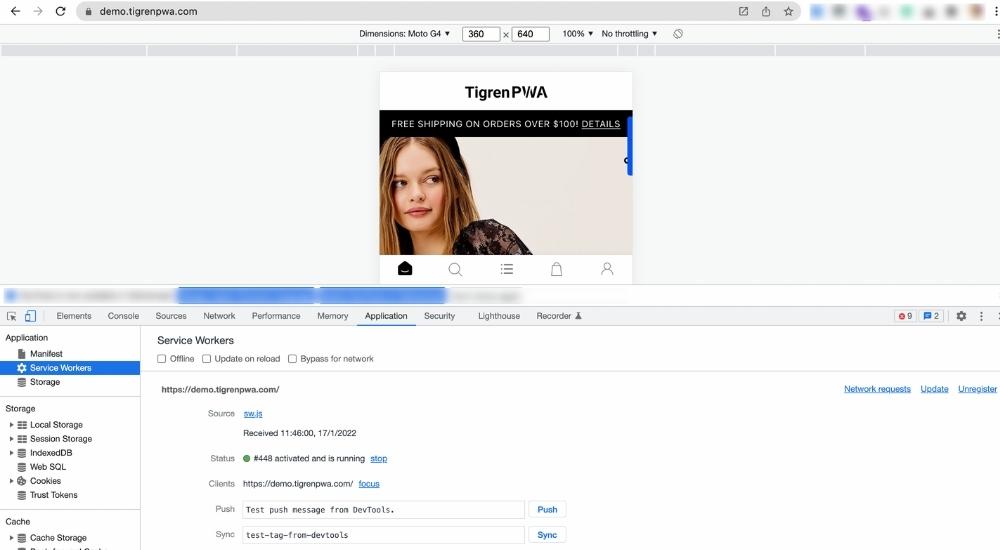The width and height of the screenshot is (1000, 550).
Task: Toggle Bypass for network checkbox
Action: coord(293,359)
